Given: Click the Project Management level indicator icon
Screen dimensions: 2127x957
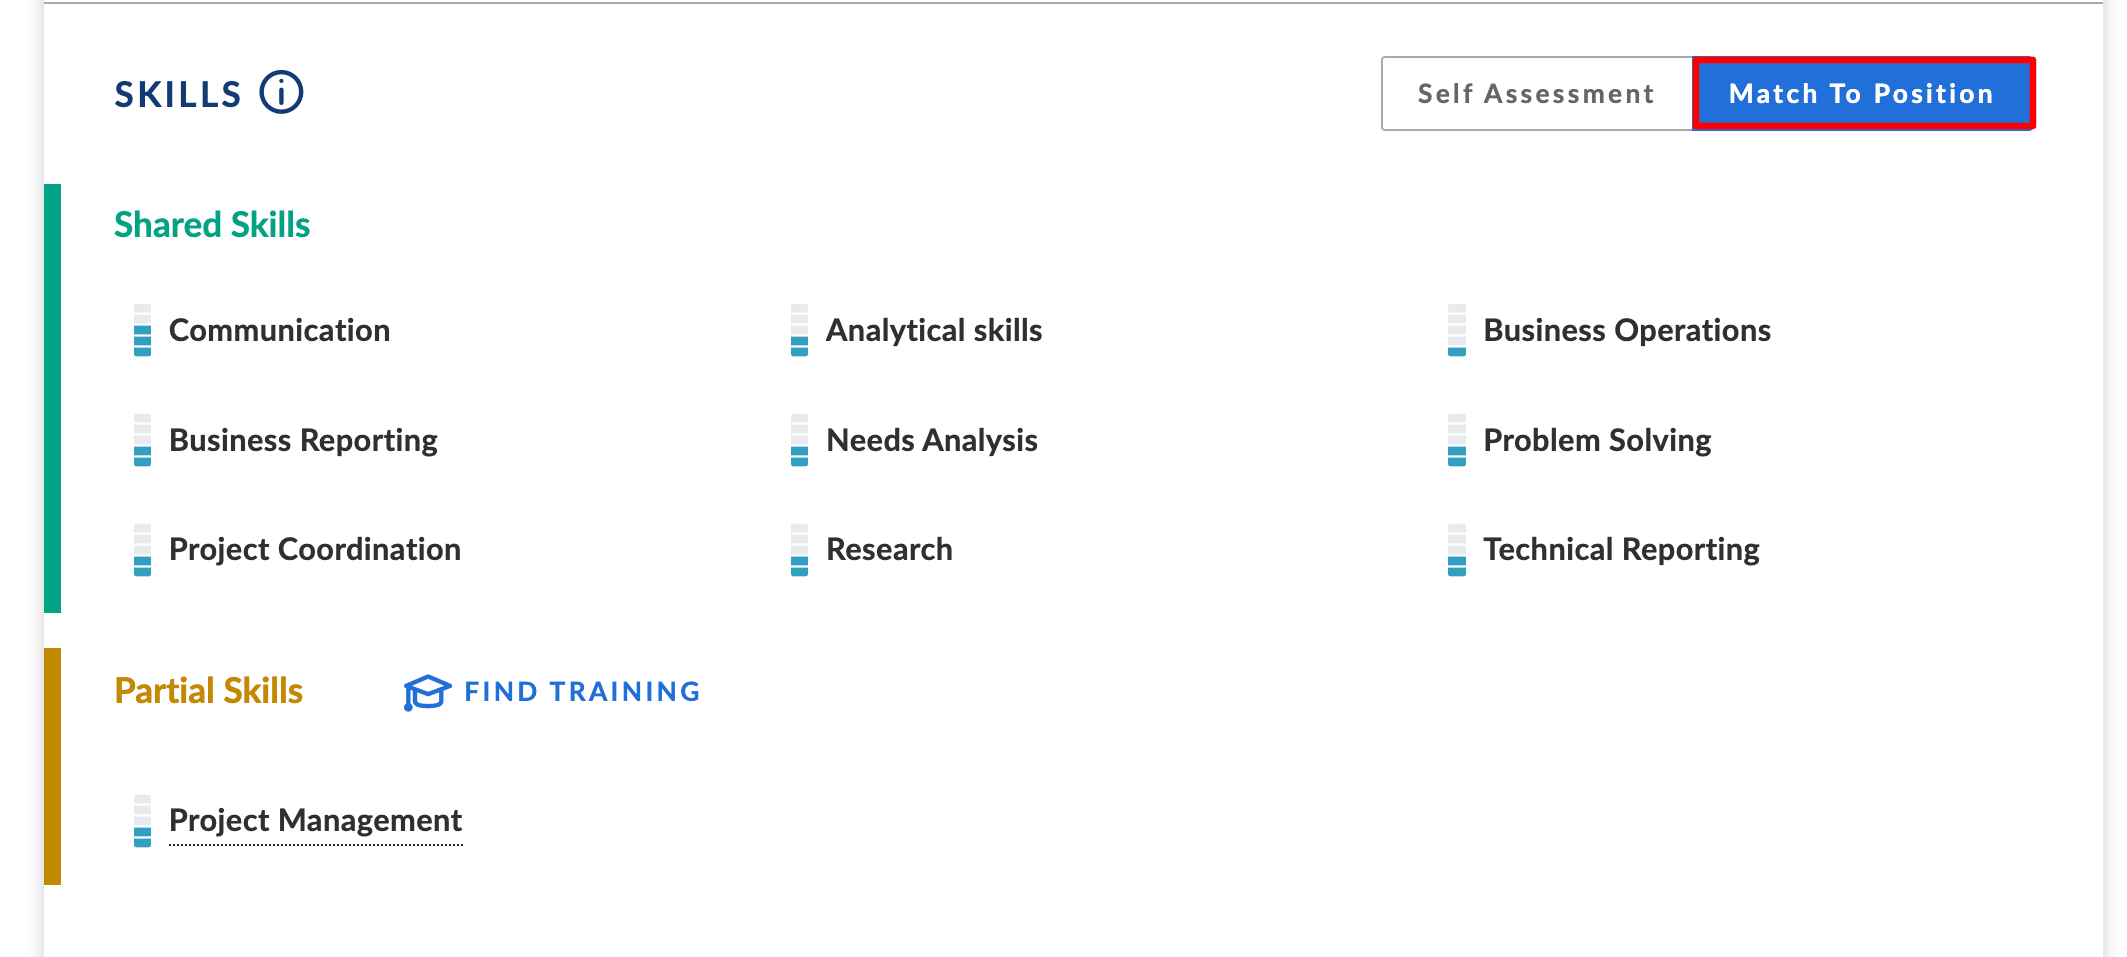Looking at the screenshot, I should click(142, 821).
